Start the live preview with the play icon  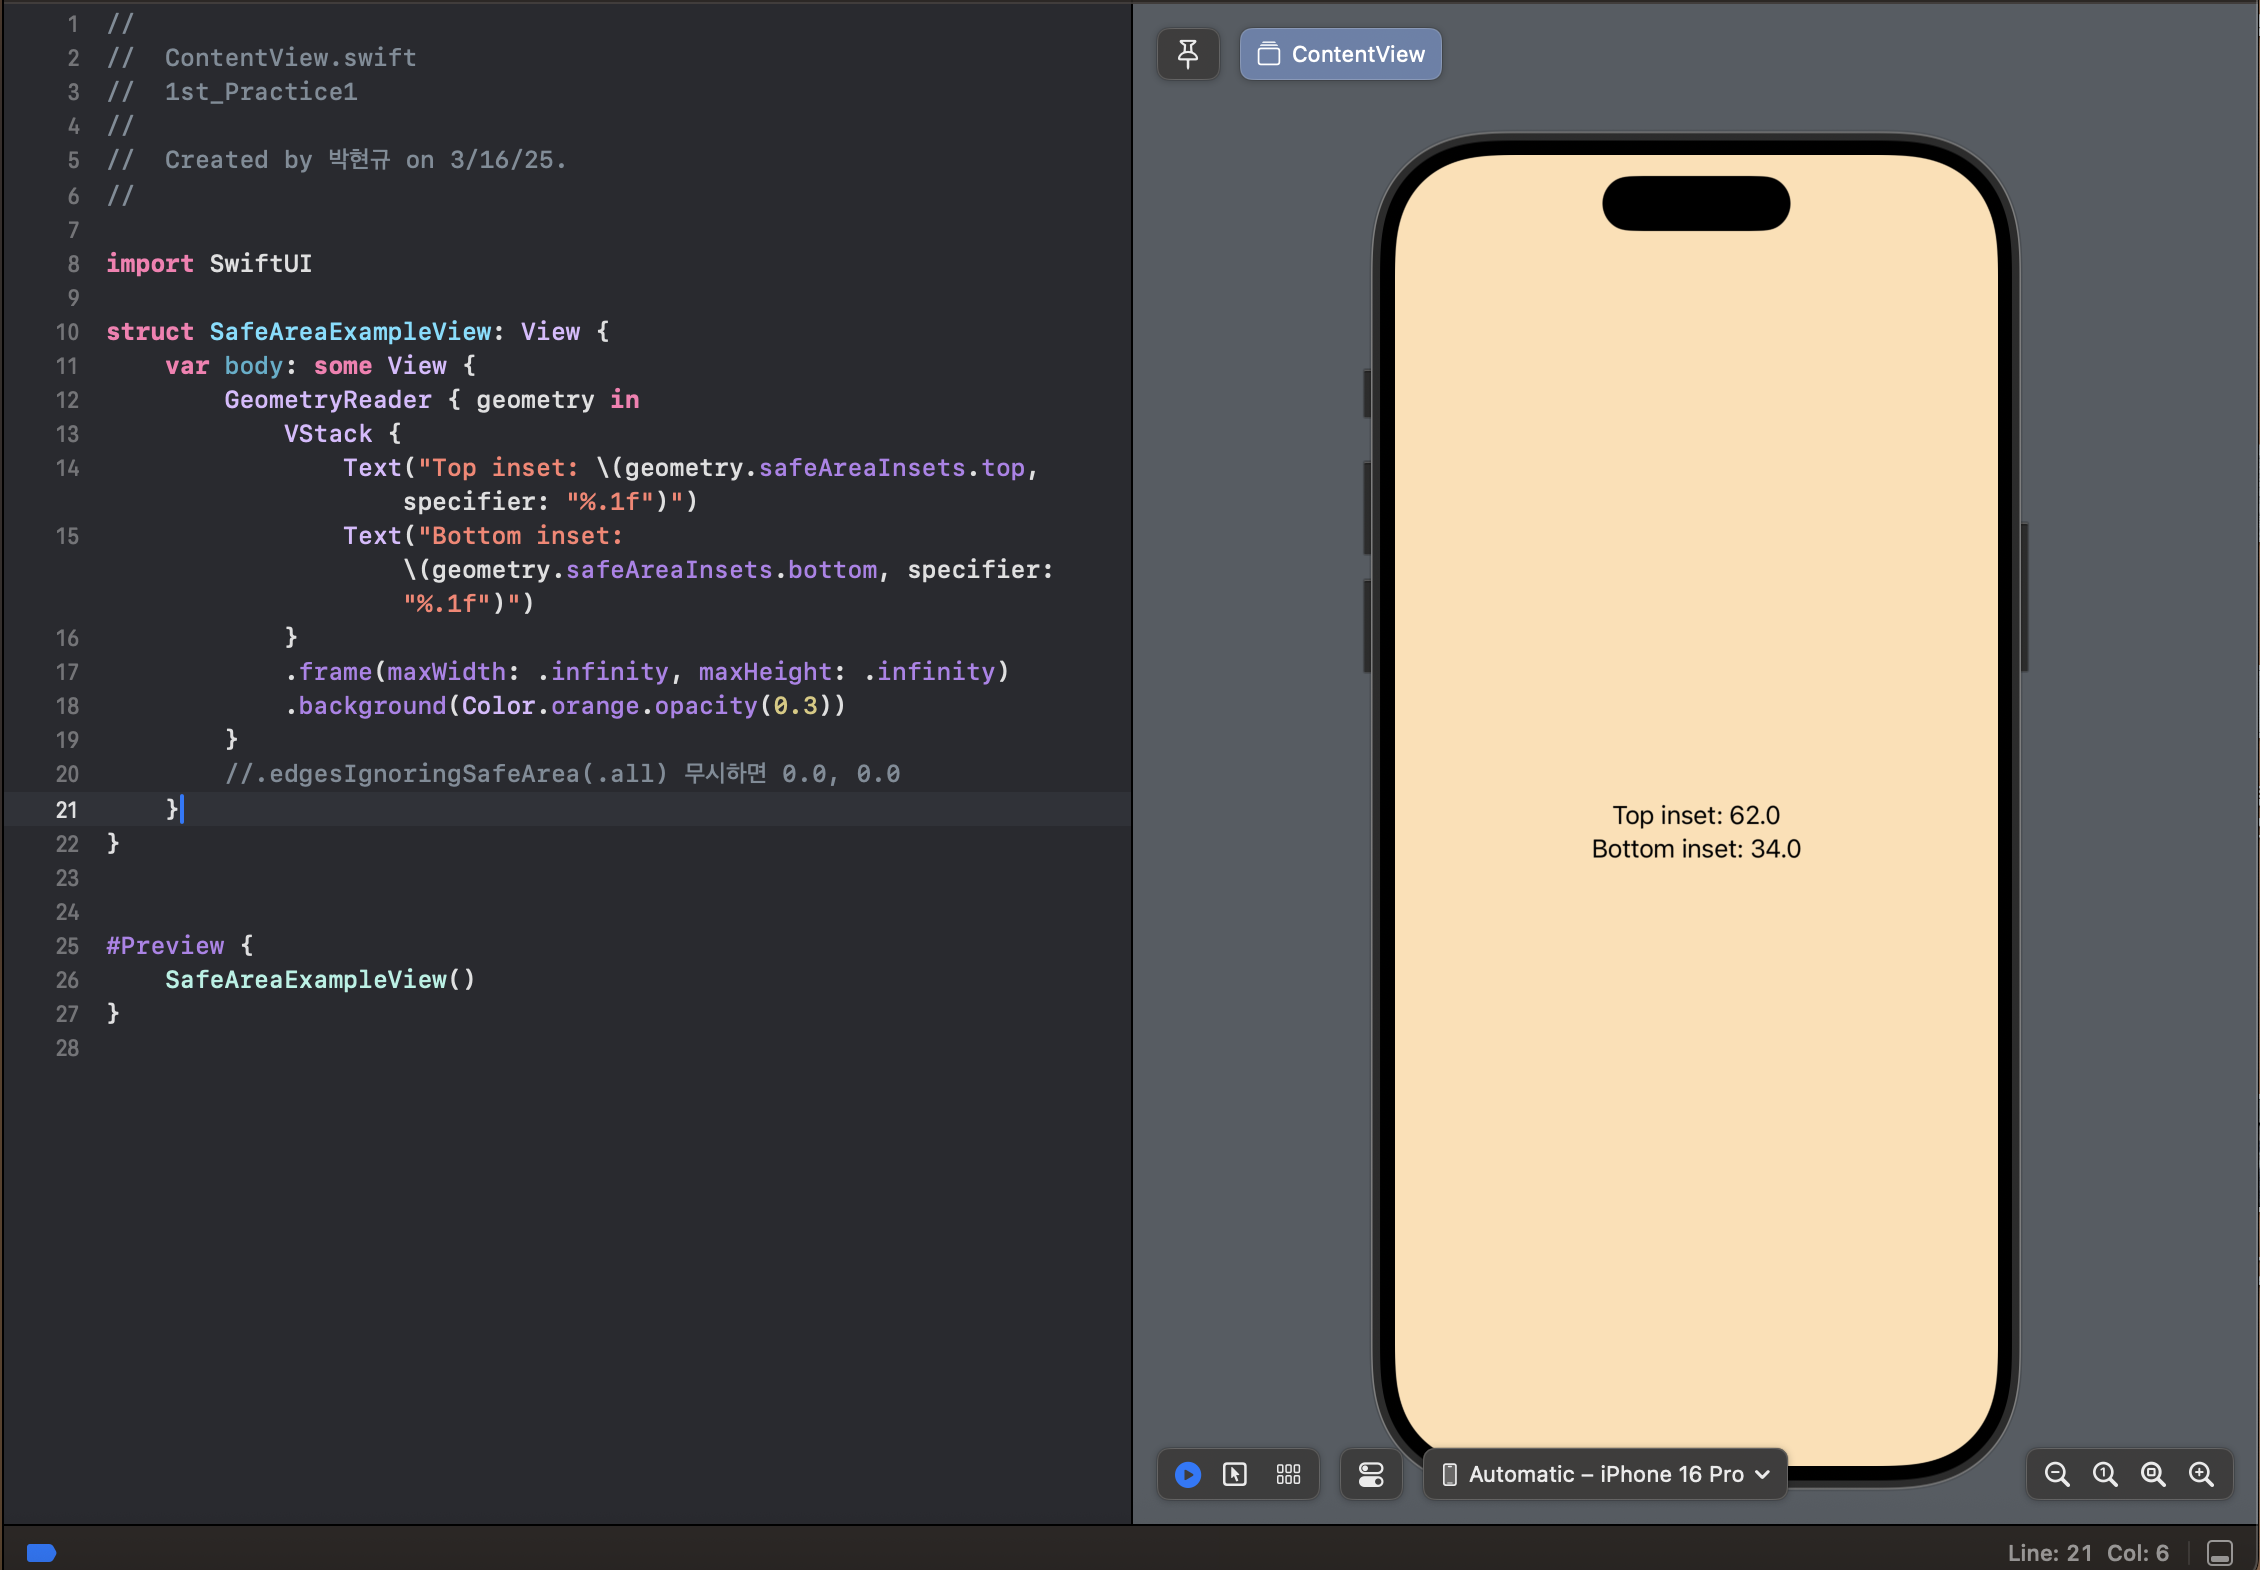coord(1187,1474)
